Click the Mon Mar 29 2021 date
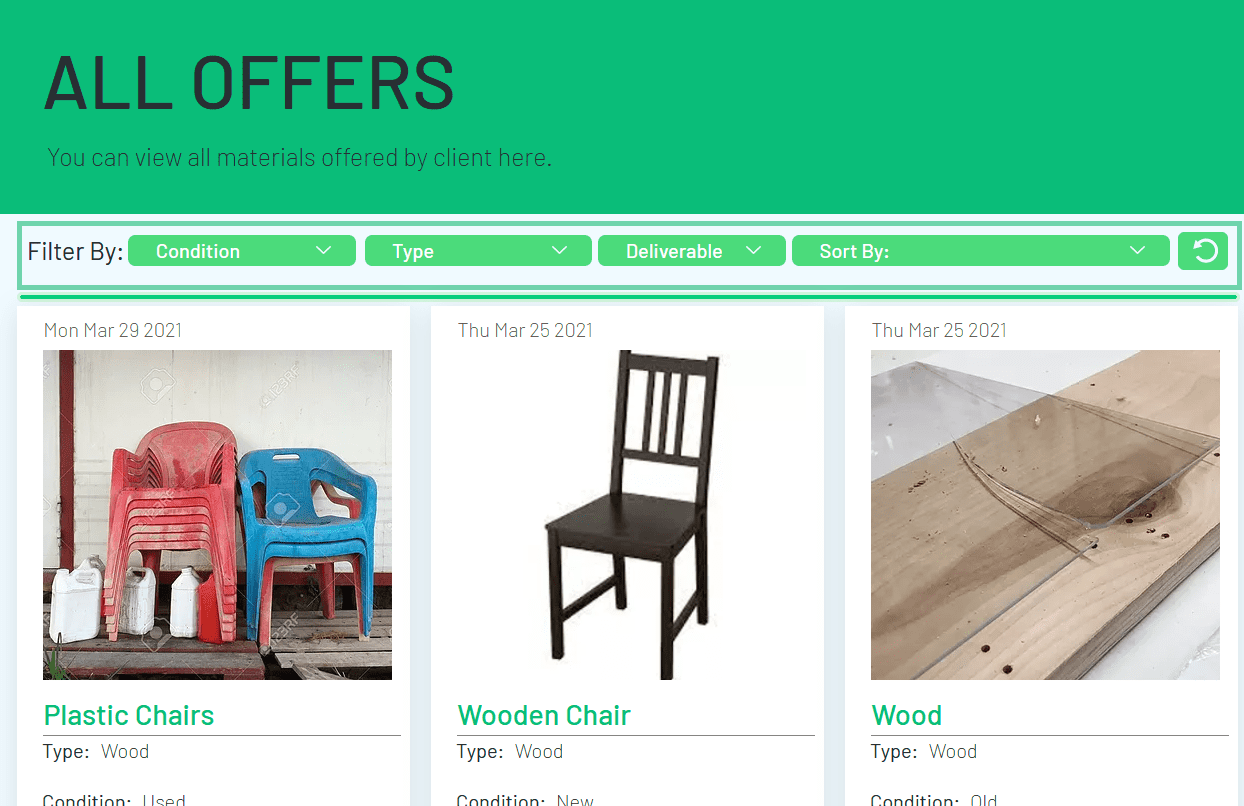 point(113,330)
